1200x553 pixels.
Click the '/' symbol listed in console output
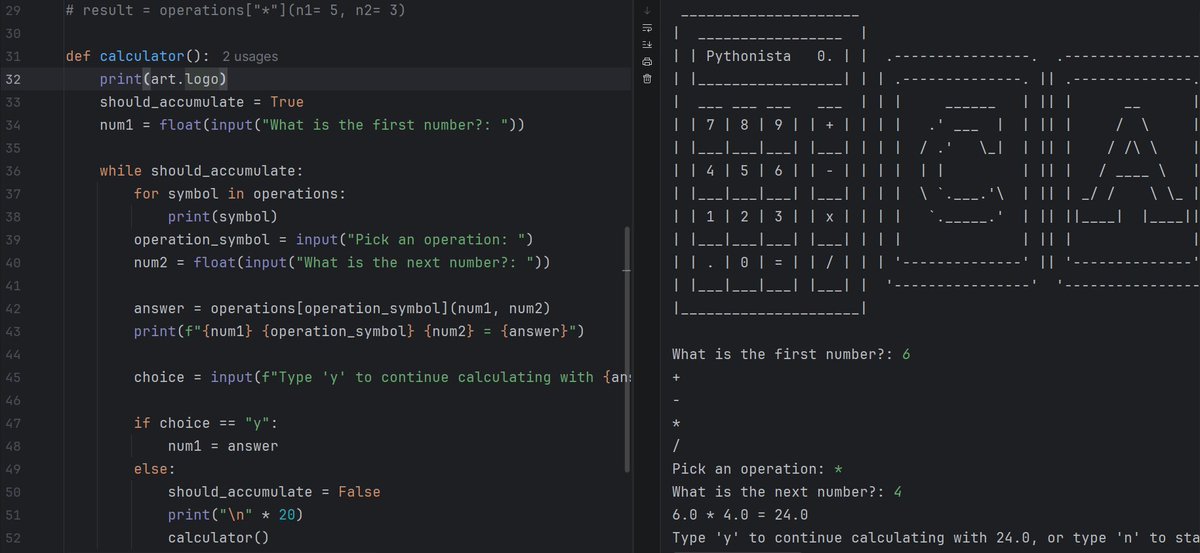click(677, 446)
